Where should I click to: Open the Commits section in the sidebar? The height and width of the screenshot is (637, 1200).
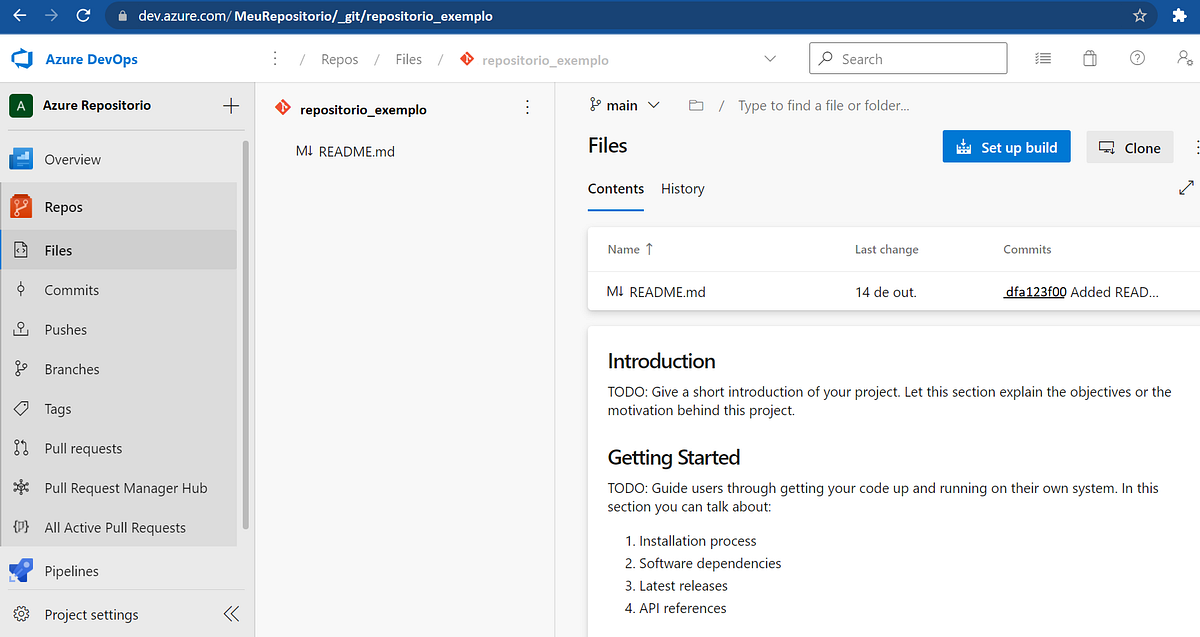click(75, 289)
